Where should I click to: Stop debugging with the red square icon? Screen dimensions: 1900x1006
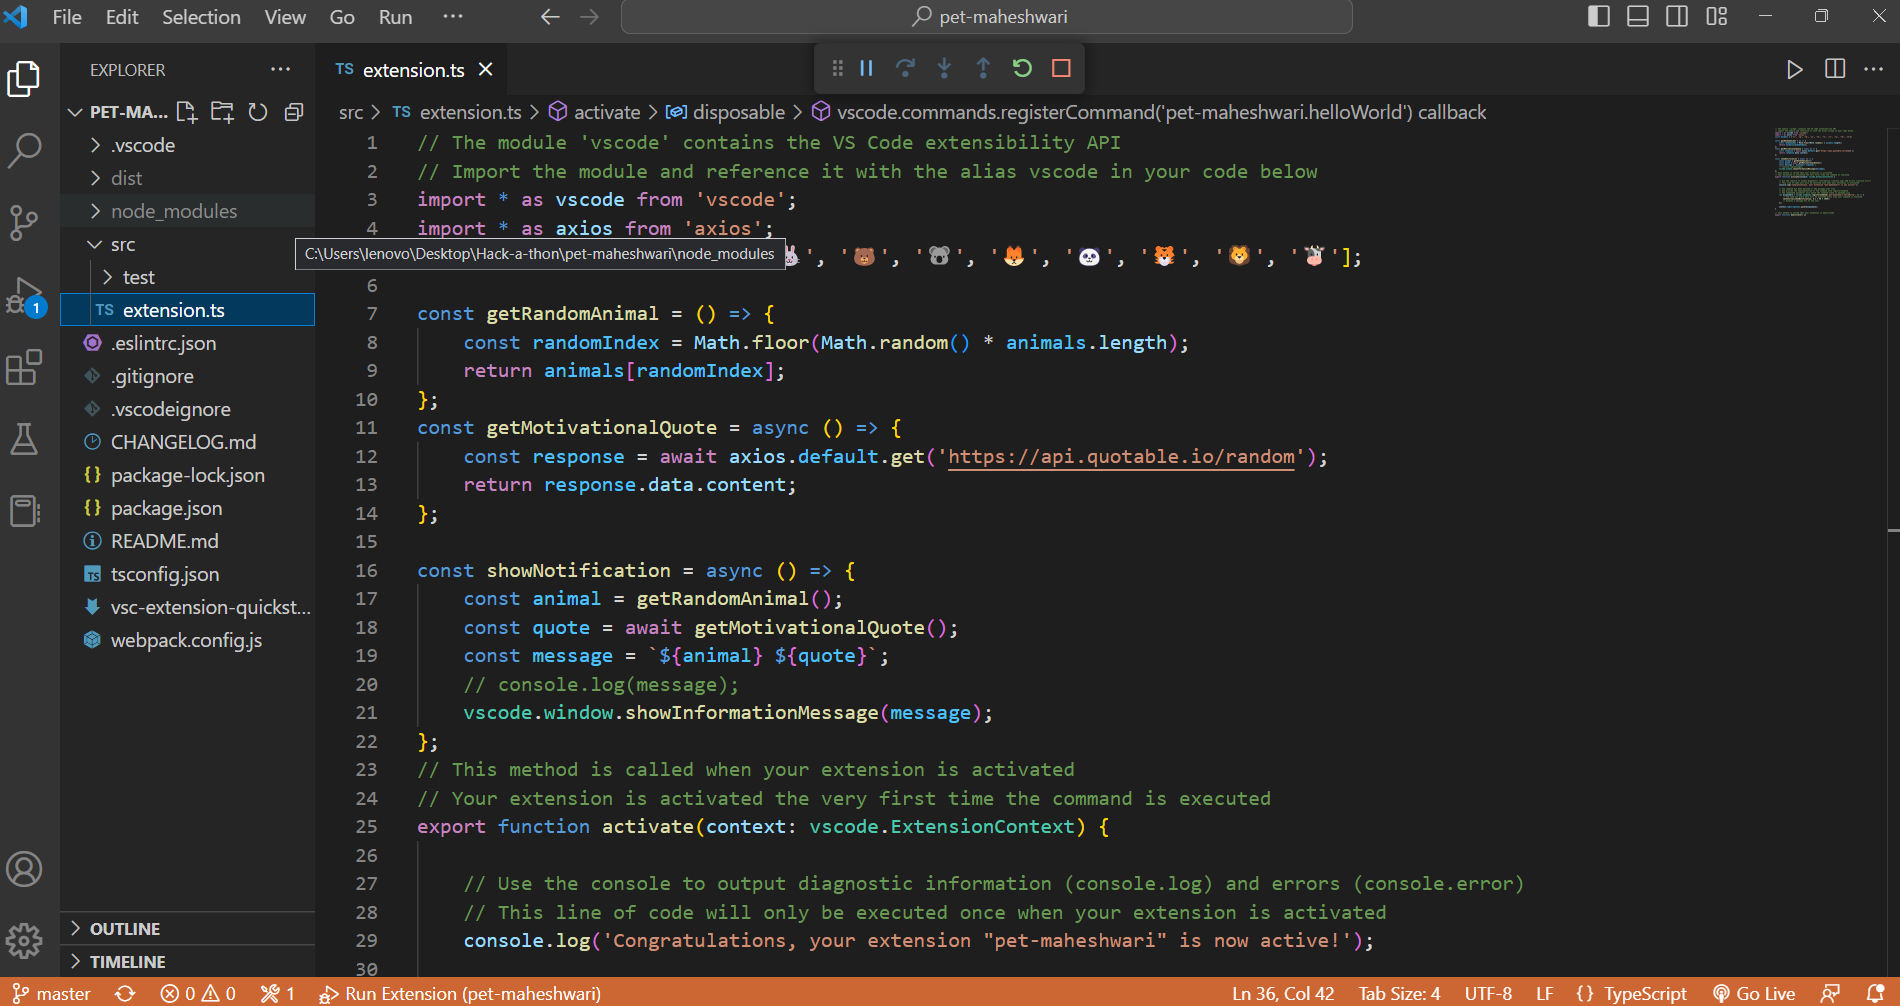(x=1061, y=68)
